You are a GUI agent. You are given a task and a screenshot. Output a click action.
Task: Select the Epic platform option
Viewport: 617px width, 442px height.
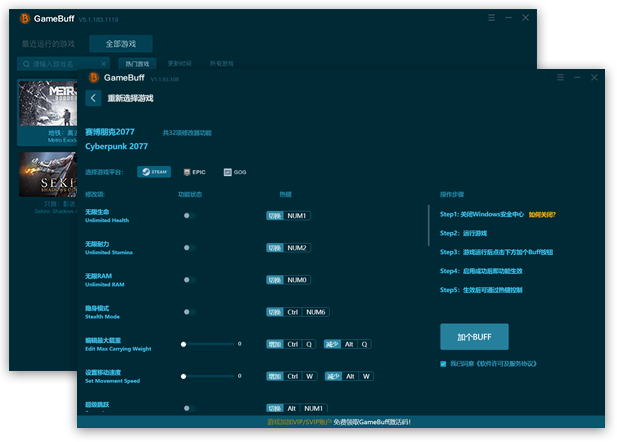pos(194,172)
